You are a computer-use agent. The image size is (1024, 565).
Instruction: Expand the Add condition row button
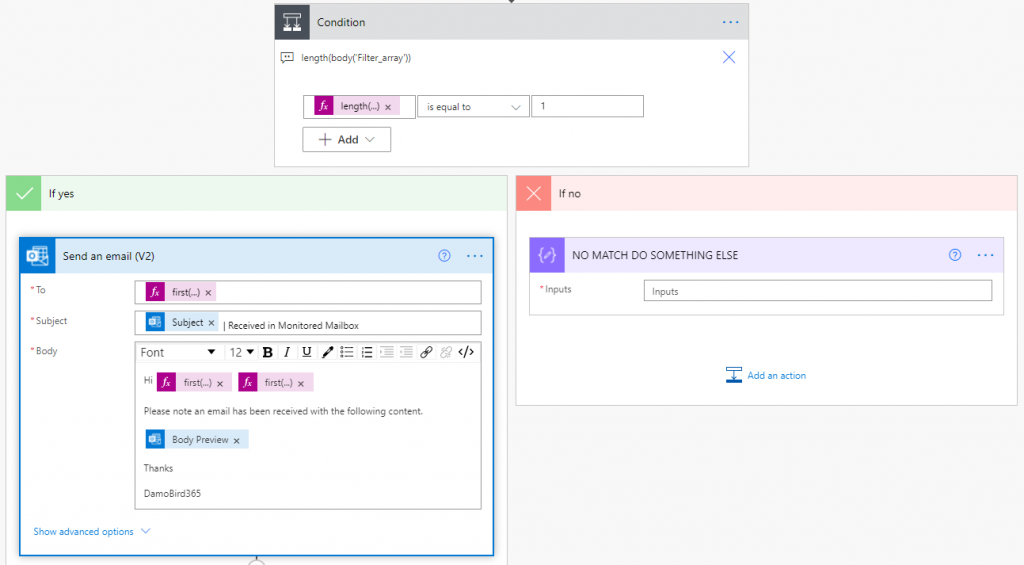coord(346,140)
